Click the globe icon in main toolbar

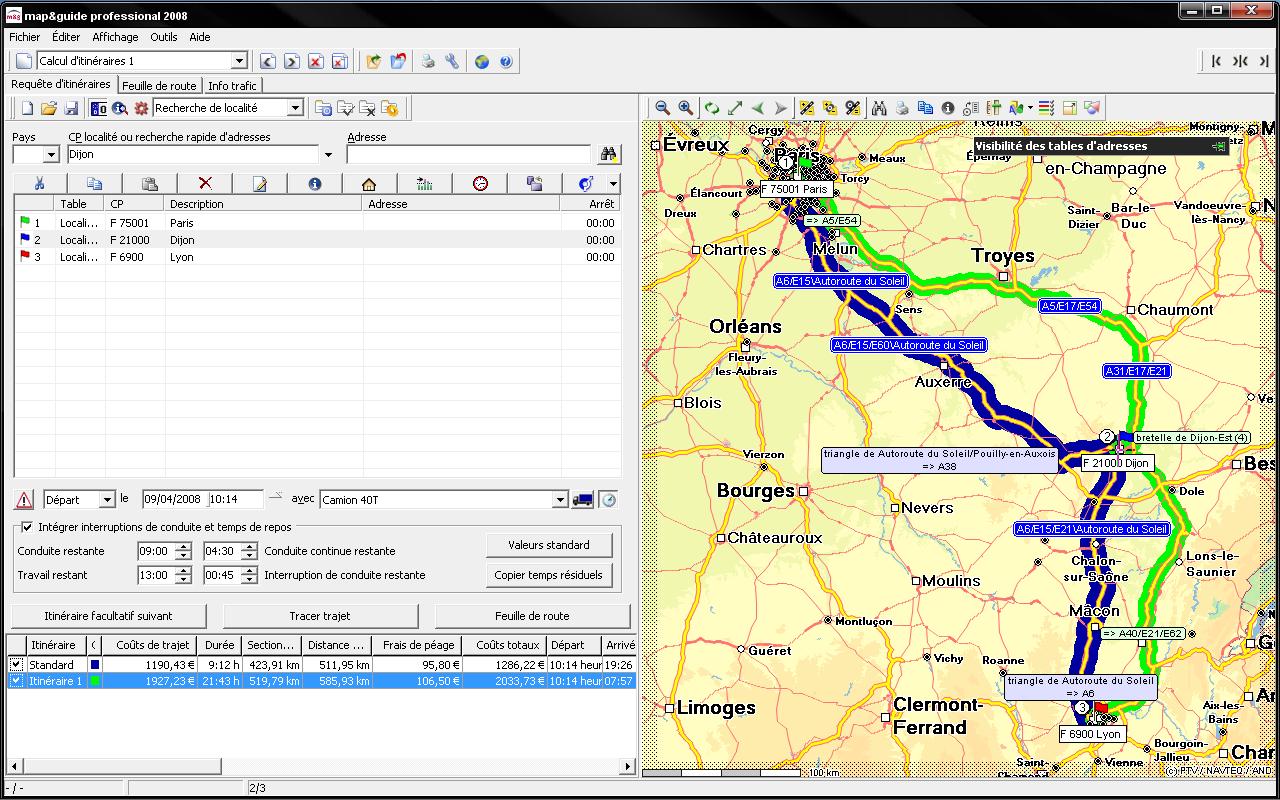(x=482, y=61)
